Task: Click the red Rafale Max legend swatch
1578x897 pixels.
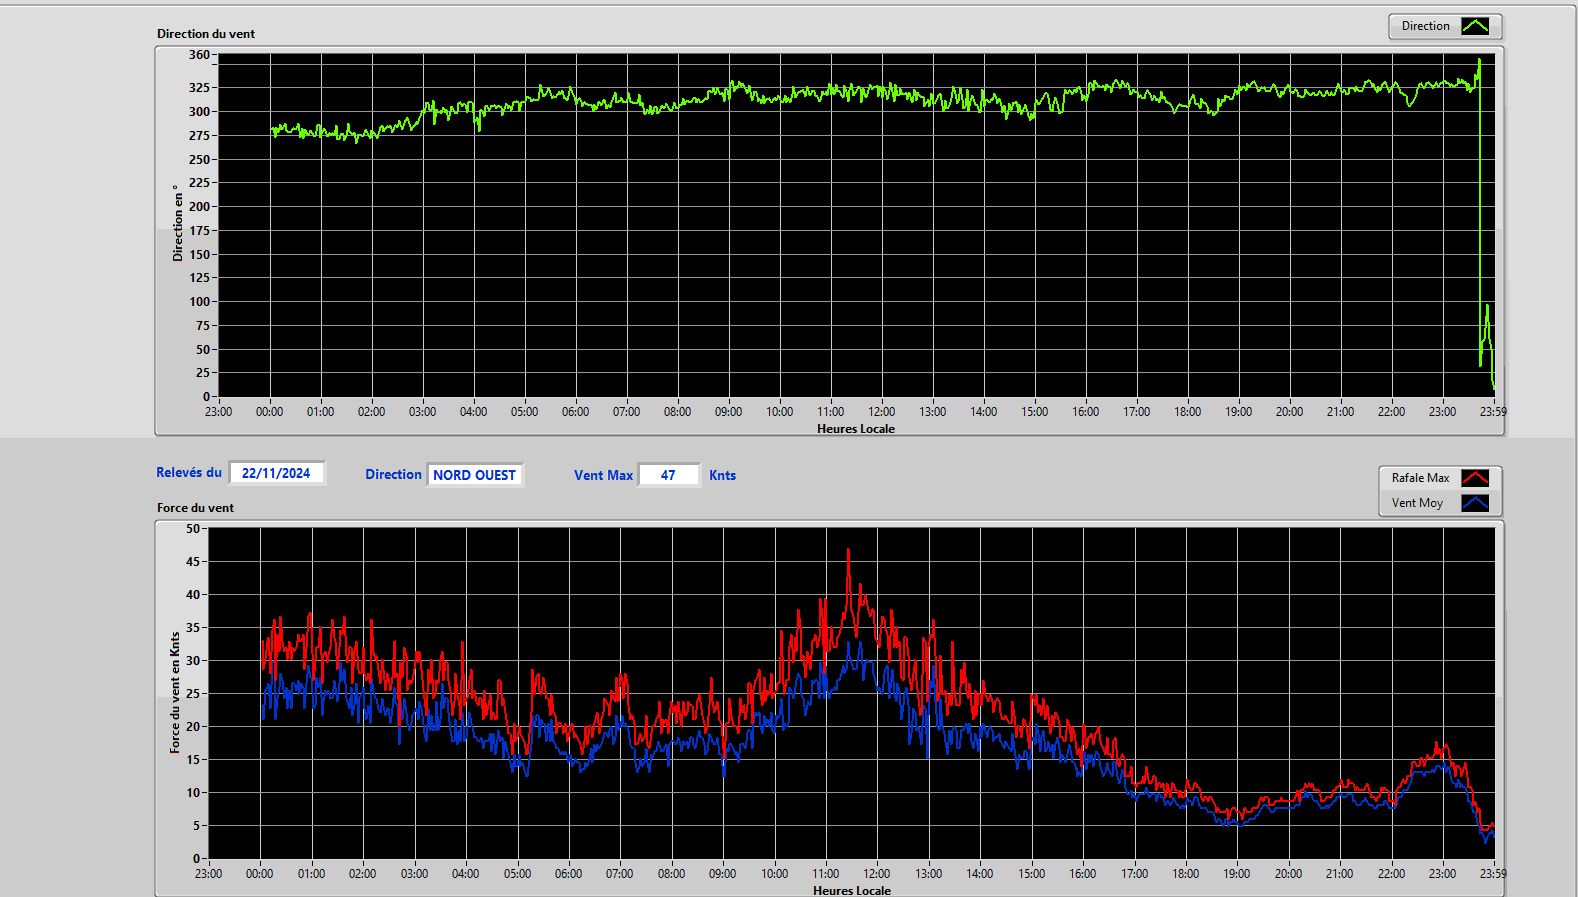Action: pos(1475,478)
